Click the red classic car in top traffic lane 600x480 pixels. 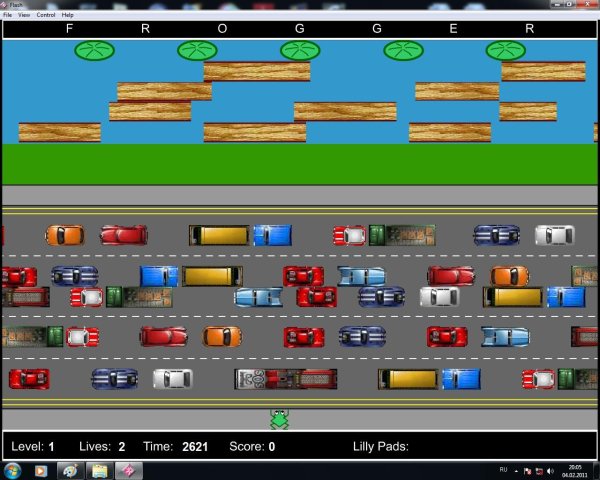[124, 235]
